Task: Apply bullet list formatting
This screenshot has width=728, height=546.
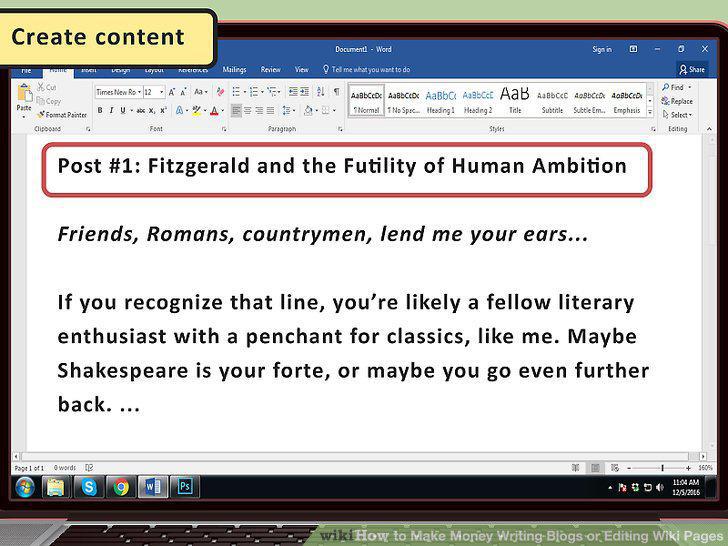Action: pos(236,92)
